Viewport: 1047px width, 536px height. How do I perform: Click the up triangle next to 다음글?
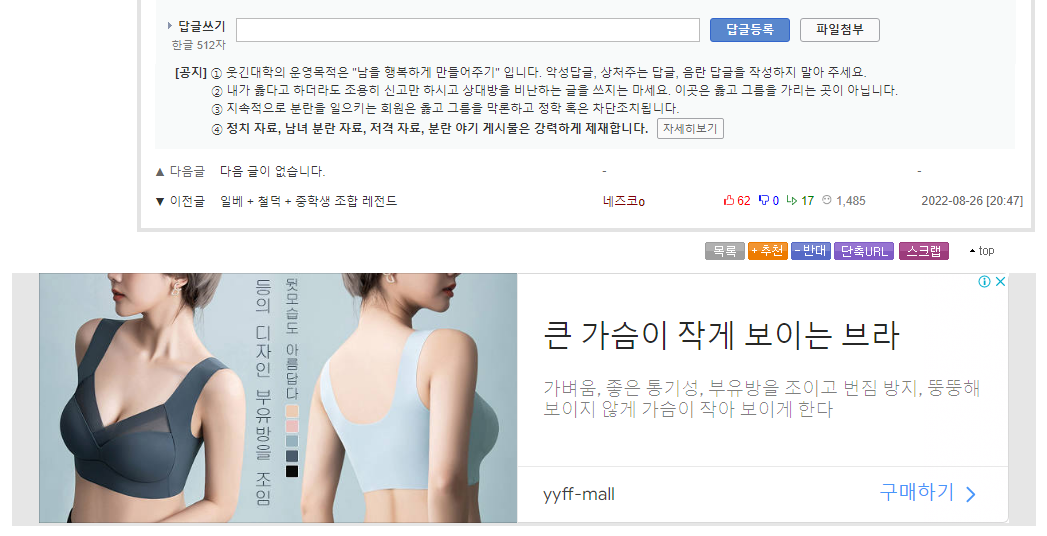160,172
